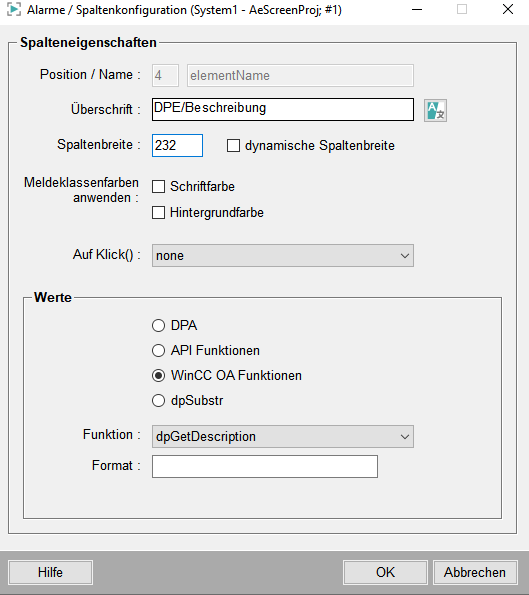
Task: Open help with the Hilfe button
Action: [x=50, y=572]
